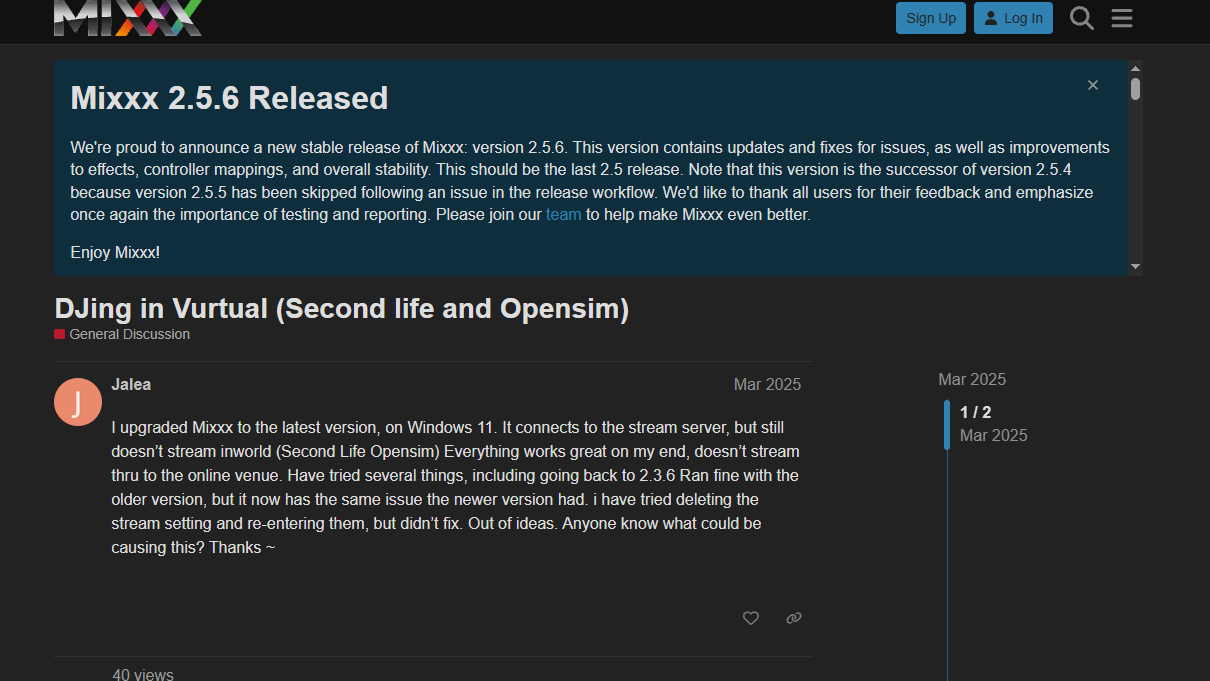Image resolution: width=1210 pixels, height=681 pixels.
Task: Copy link to Jalea's post
Action: click(794, 618)
